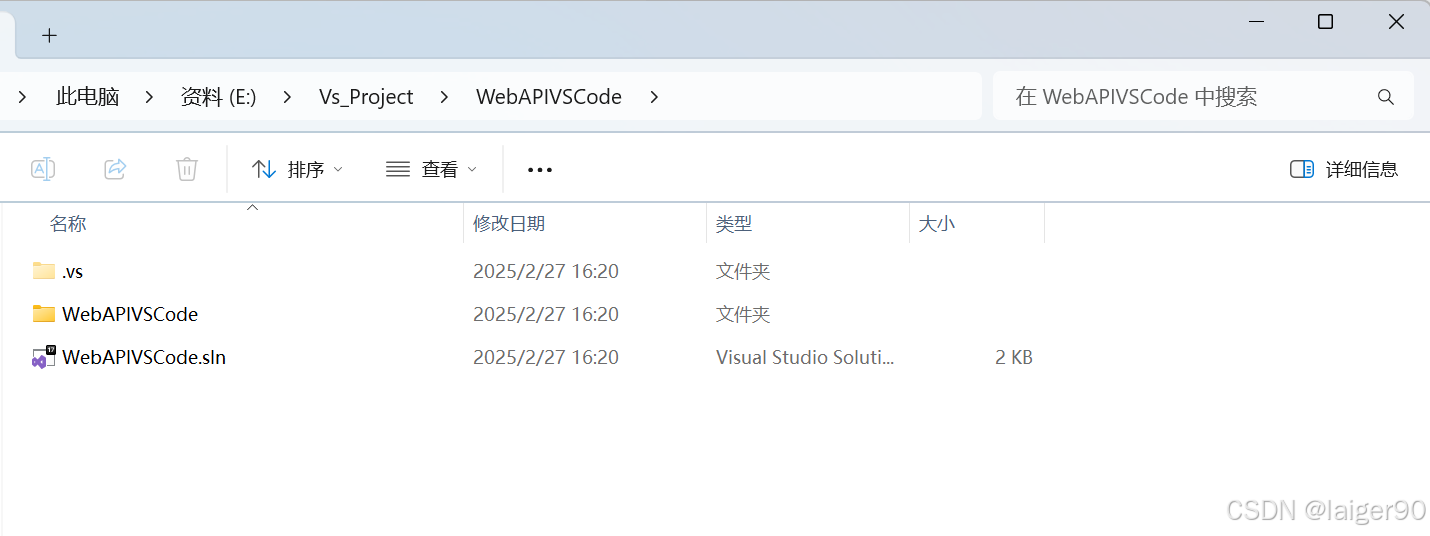Click the search magnifier icon
The width and height of the screenshot is (1430, 536).
(x=1385, y=97)
